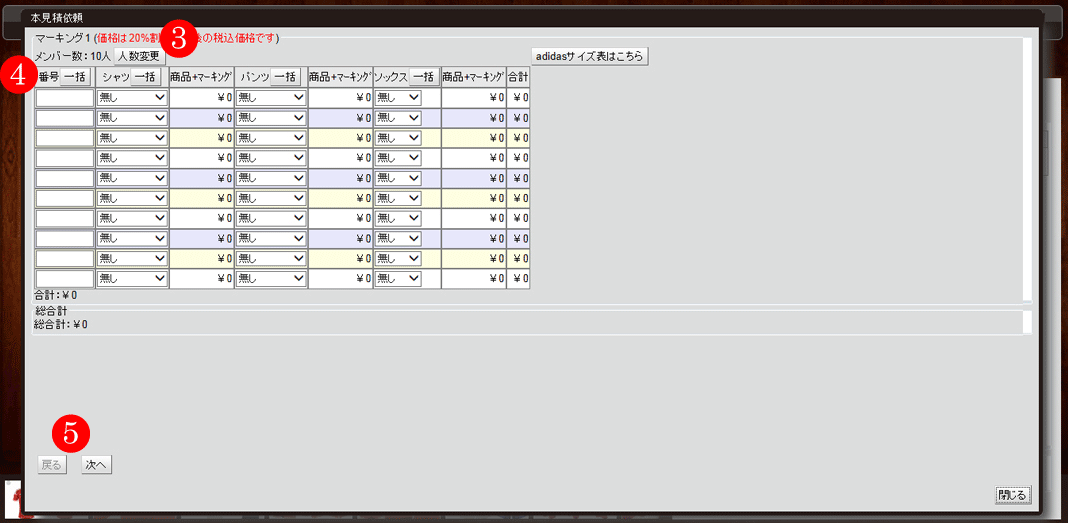Click 一括 button in the ソックス header

point(424,77)
